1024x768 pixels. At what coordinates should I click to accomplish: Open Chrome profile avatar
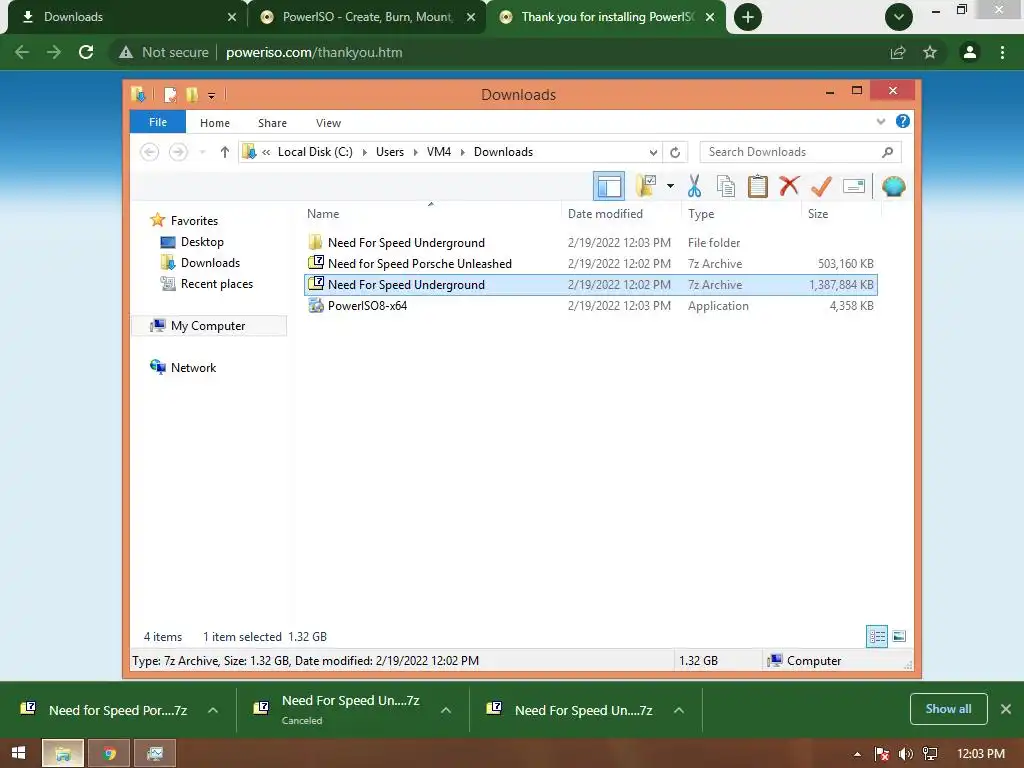click(x=970, y=52)
